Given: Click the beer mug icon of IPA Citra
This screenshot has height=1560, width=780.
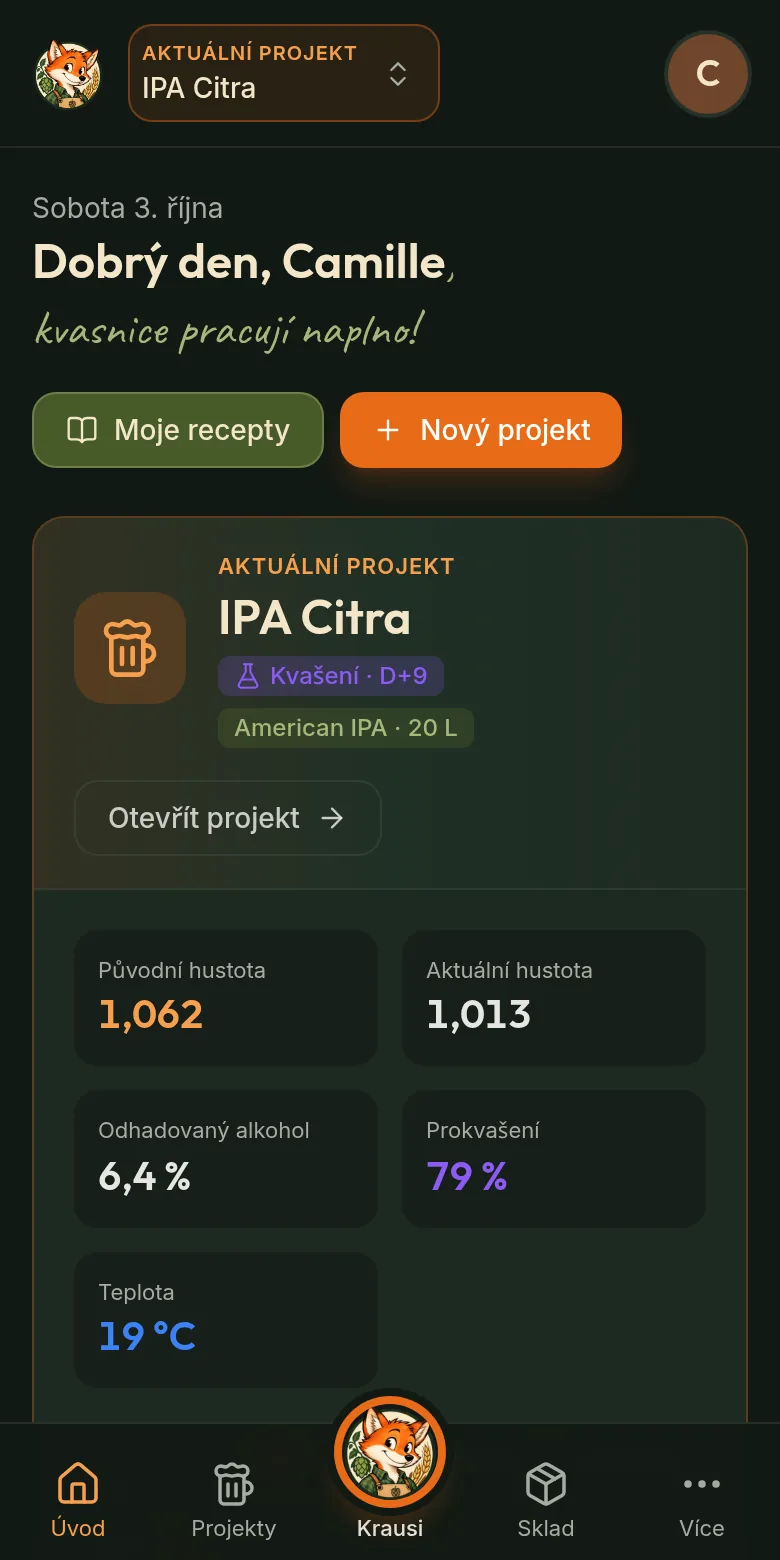Looking at the screenshot, I should (130, 648).
